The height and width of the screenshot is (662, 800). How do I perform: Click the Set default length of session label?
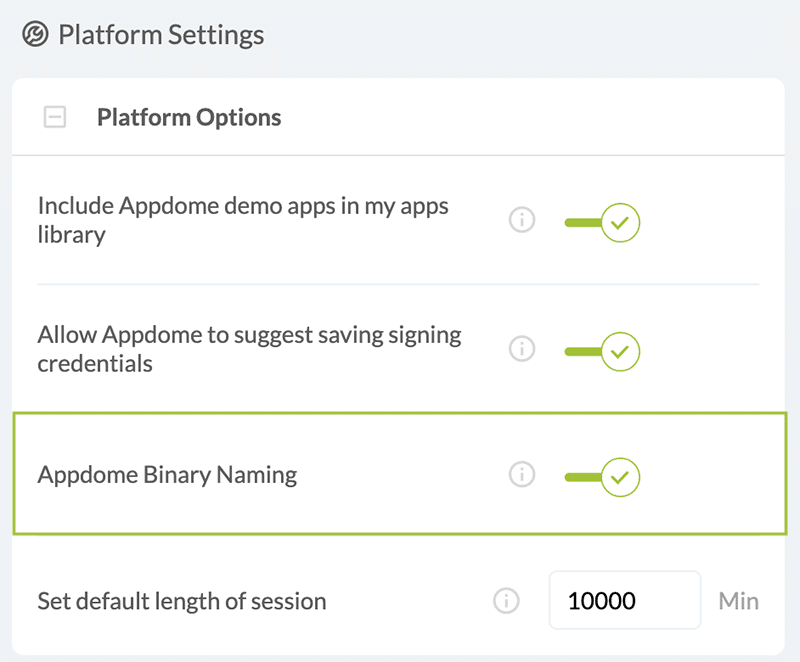pos(181,600)
